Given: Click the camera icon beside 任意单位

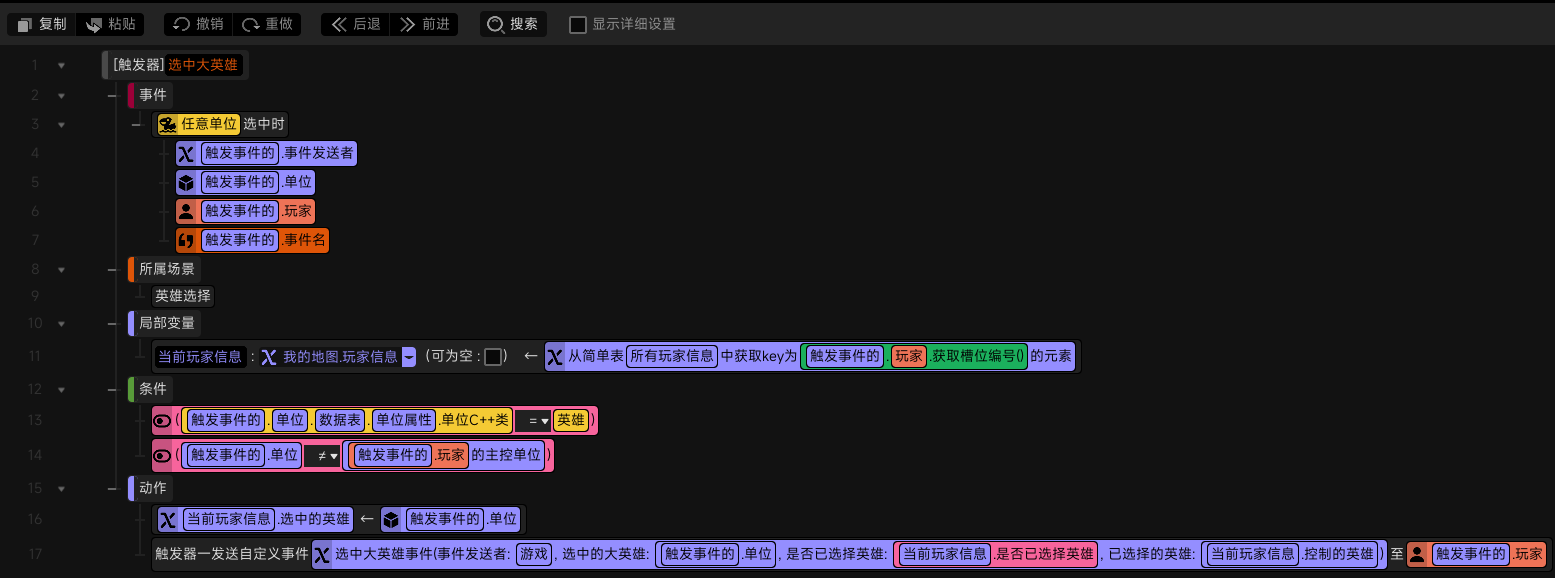Looking at the screenshot, I should (x=167, y=125).
